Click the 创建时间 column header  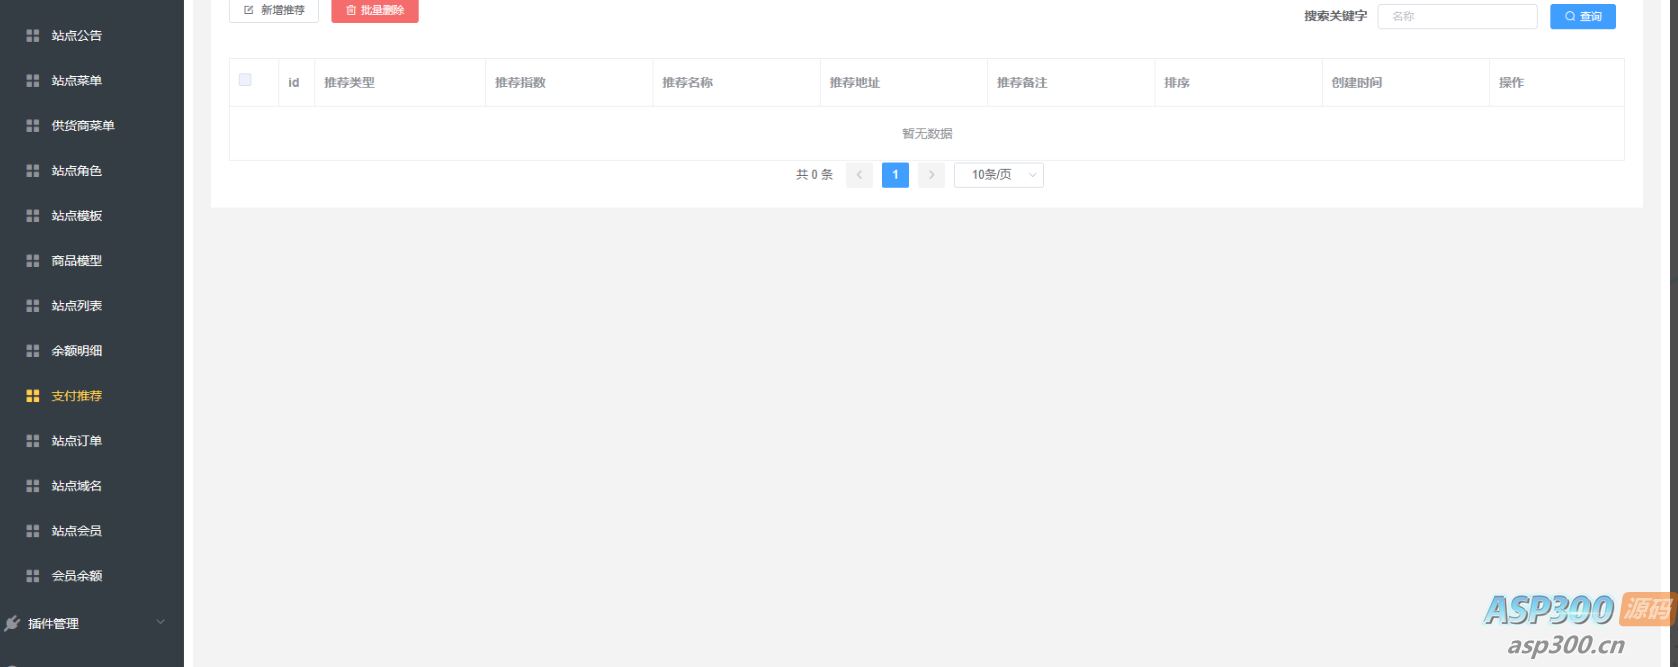coord(1357,83)
